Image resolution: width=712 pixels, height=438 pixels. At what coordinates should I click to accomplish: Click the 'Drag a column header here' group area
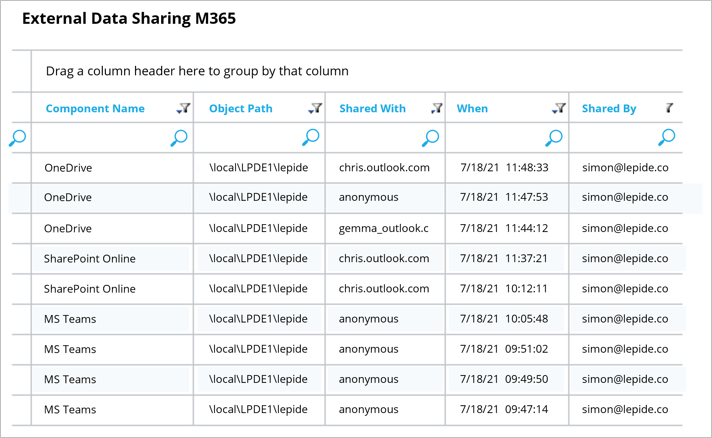coord(356,71)
